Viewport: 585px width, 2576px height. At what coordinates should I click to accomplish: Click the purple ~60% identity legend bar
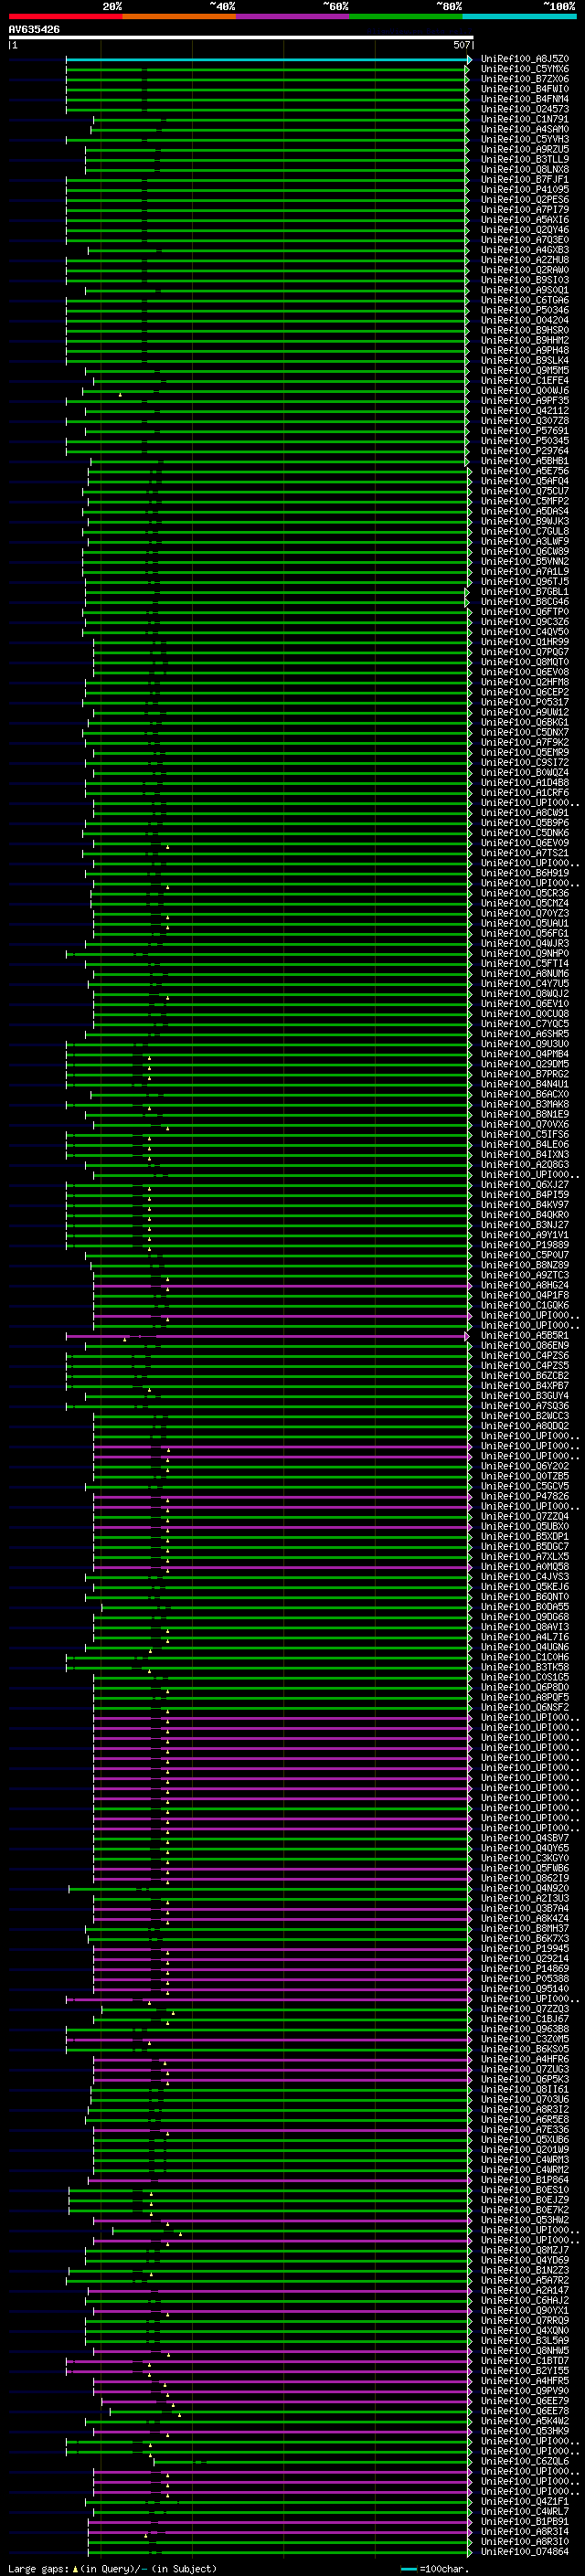(x=293, y=16)
